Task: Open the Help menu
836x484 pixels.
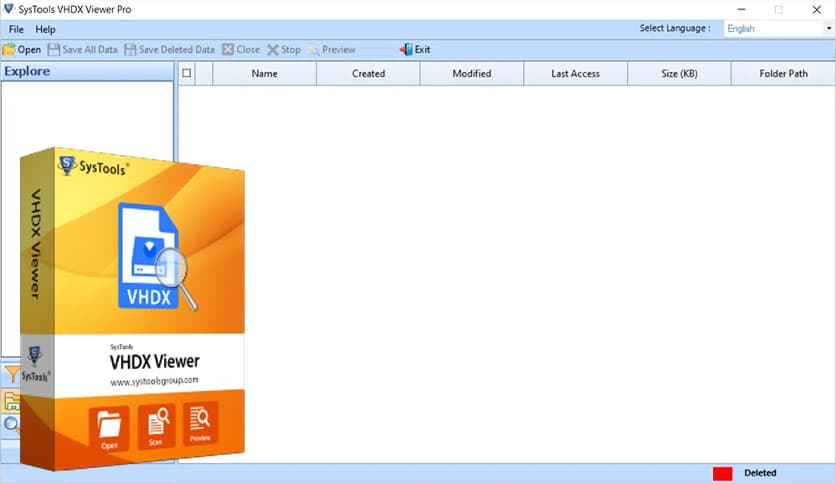Action: (45, 29)
